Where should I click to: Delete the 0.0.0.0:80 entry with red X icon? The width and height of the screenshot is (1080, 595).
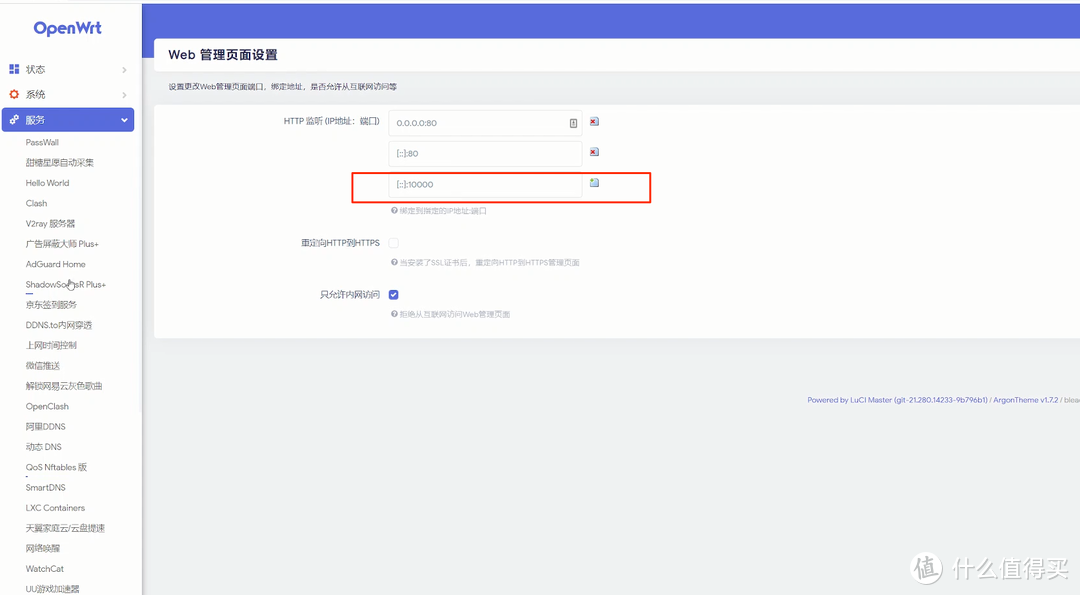click(594, 121)
